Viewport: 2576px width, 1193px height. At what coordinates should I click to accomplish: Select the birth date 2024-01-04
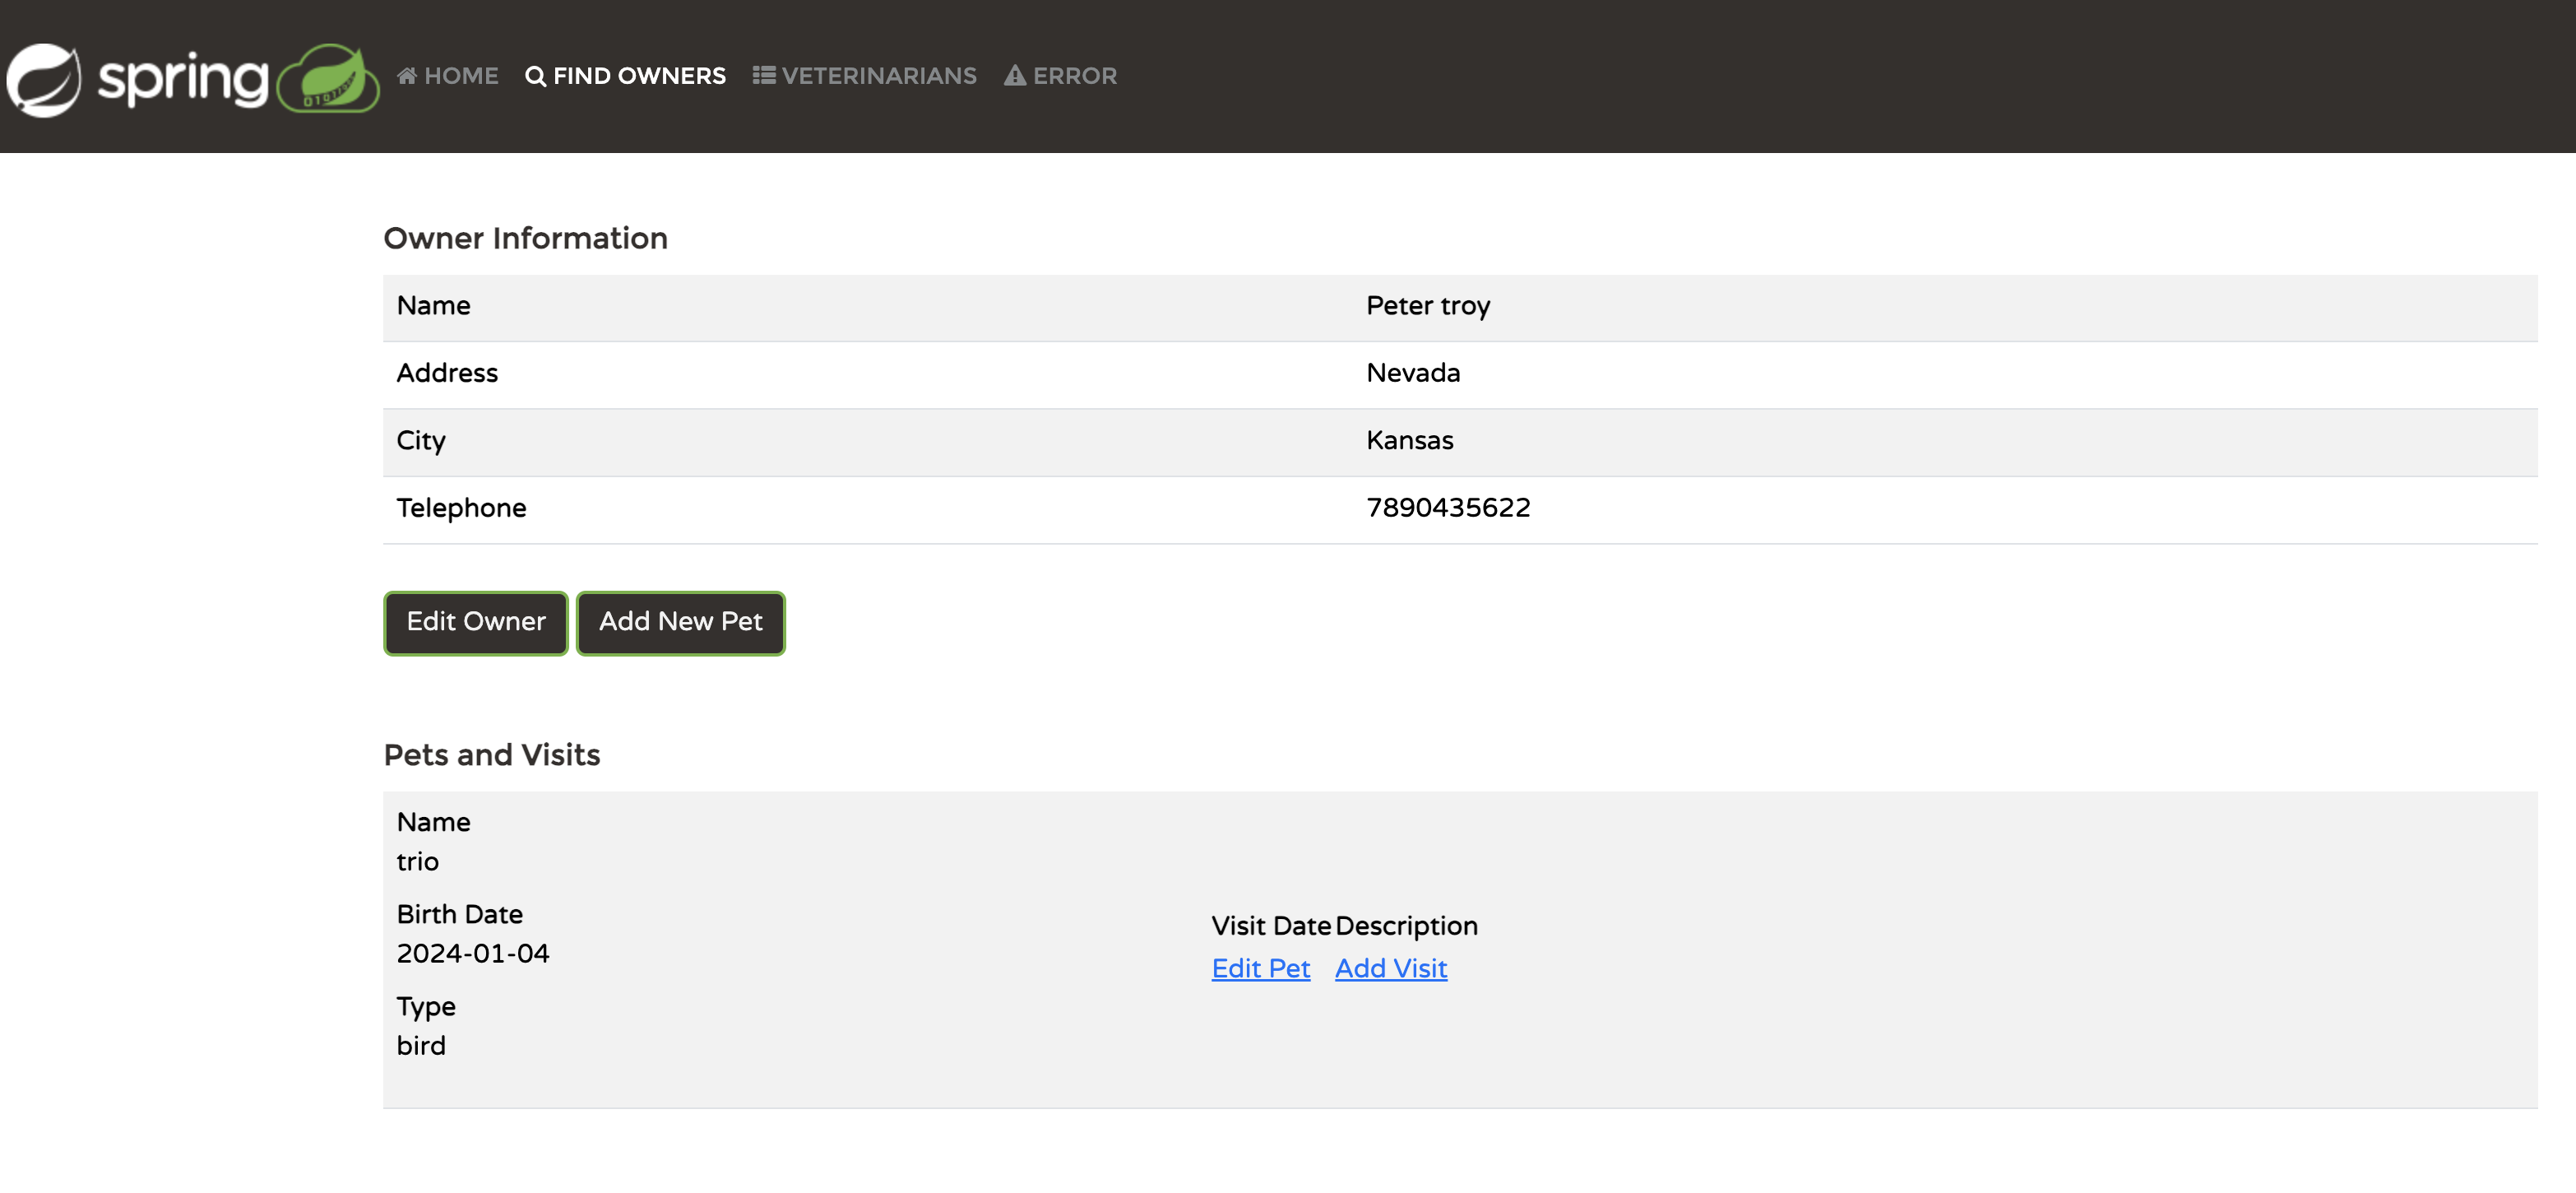pyautogui.click(x=473, y=954)
